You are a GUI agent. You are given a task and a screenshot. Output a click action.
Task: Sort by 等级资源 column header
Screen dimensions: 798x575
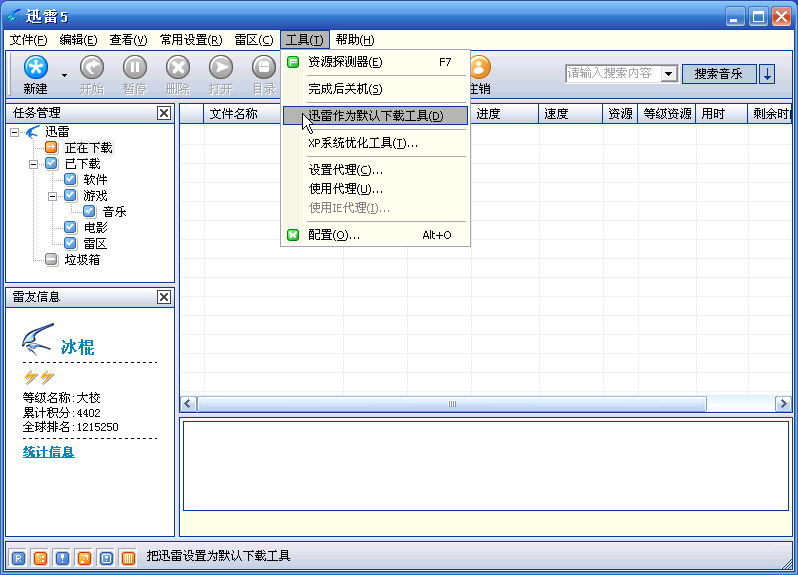click(667, 113)
